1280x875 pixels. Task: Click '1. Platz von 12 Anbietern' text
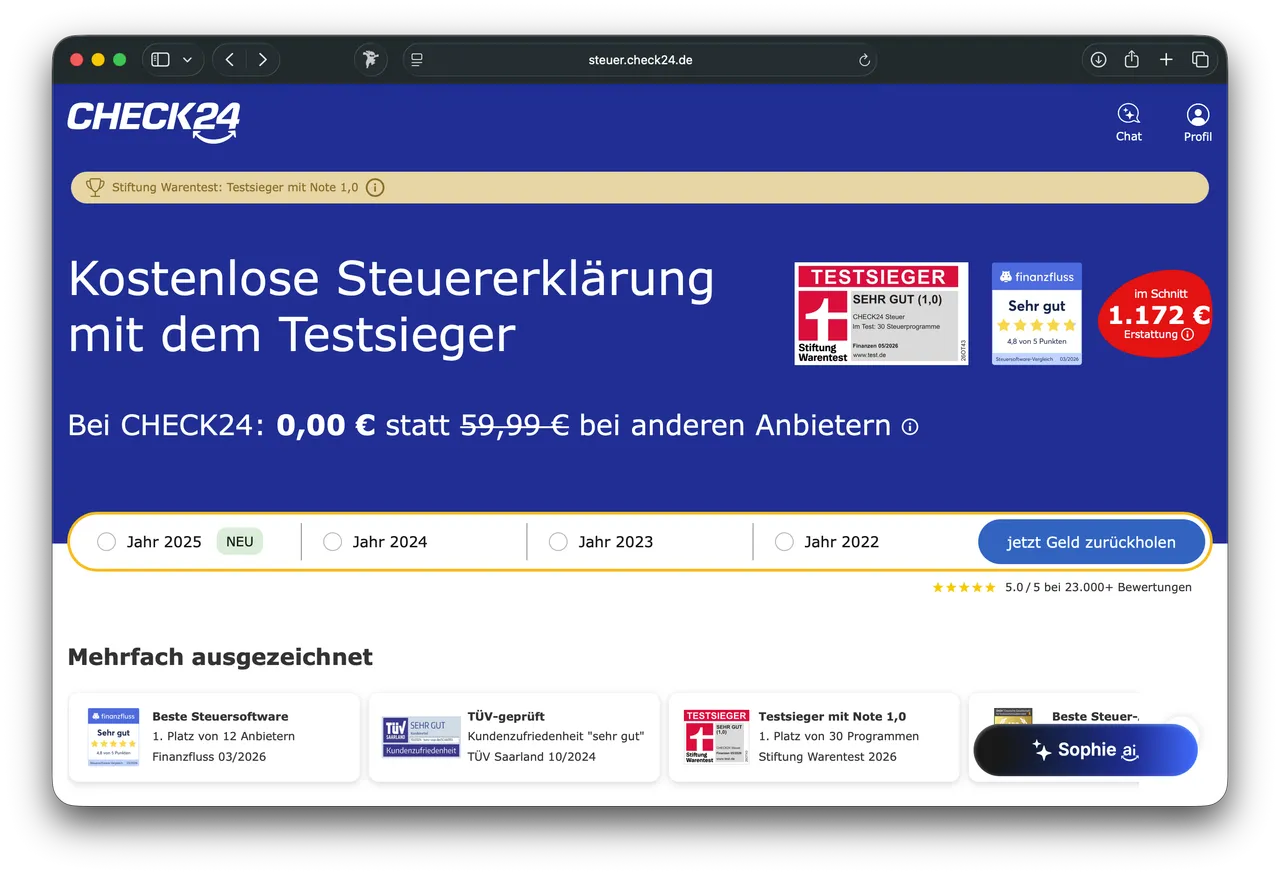tap(223, 737)
